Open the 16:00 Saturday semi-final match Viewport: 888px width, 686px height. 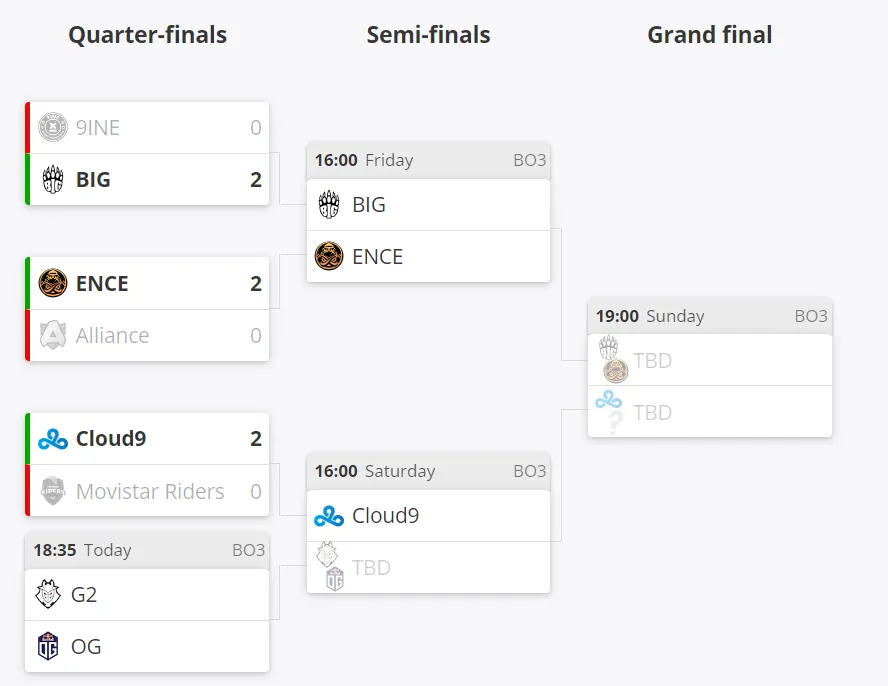(x=428, y=471)
